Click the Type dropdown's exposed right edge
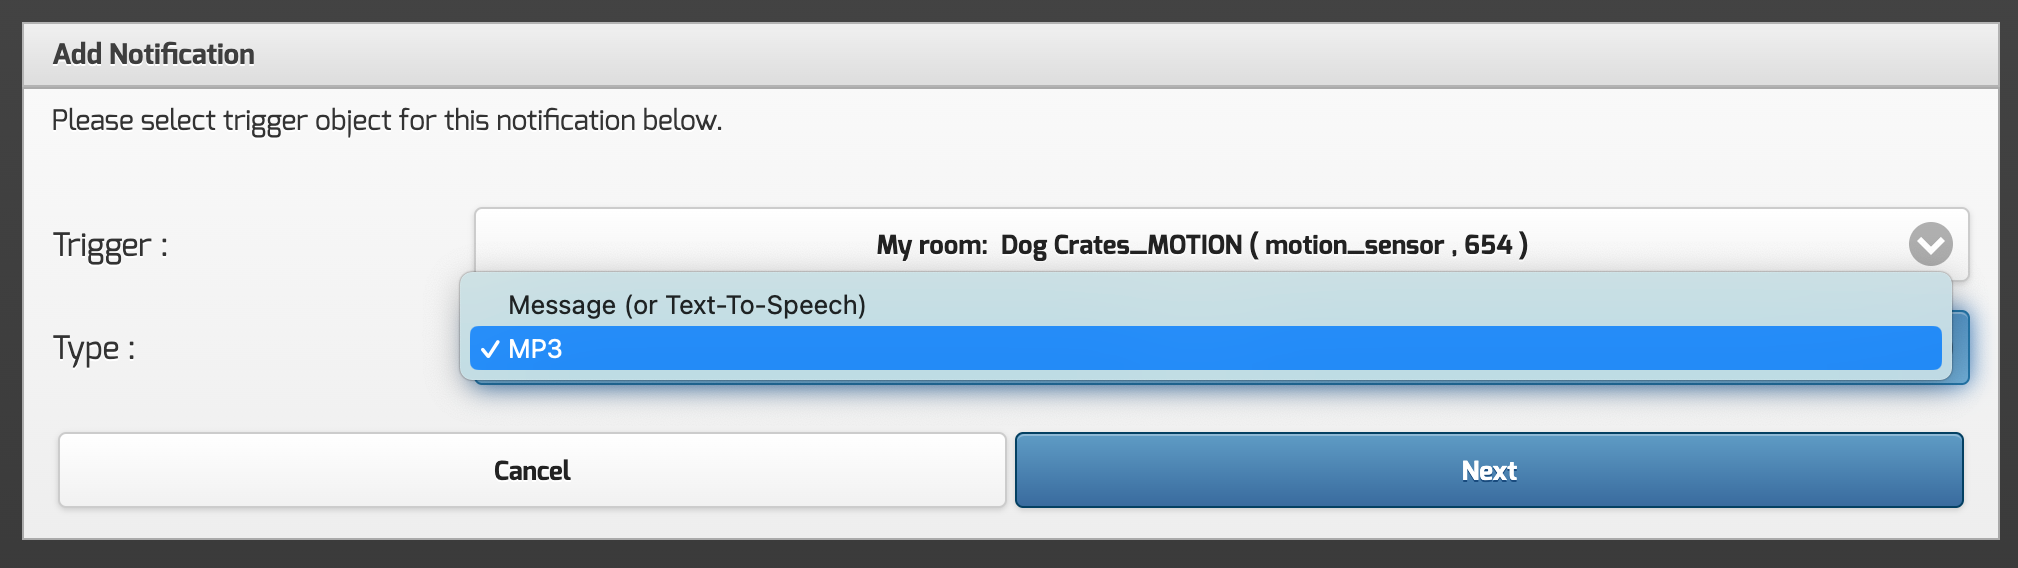The image size is (2018, 568). [1960, 348]
